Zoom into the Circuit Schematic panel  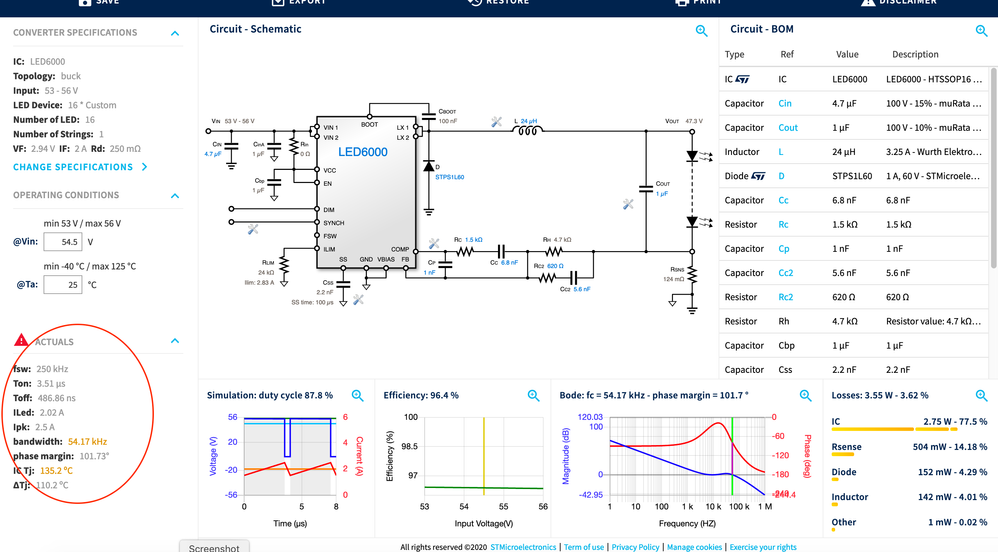coord(701,31)
